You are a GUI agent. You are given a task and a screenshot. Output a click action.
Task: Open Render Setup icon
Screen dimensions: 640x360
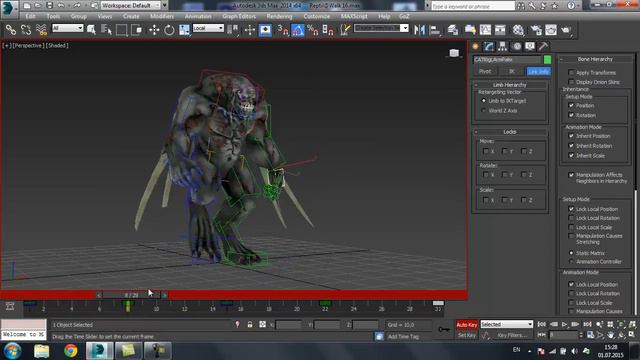(536, 30)
